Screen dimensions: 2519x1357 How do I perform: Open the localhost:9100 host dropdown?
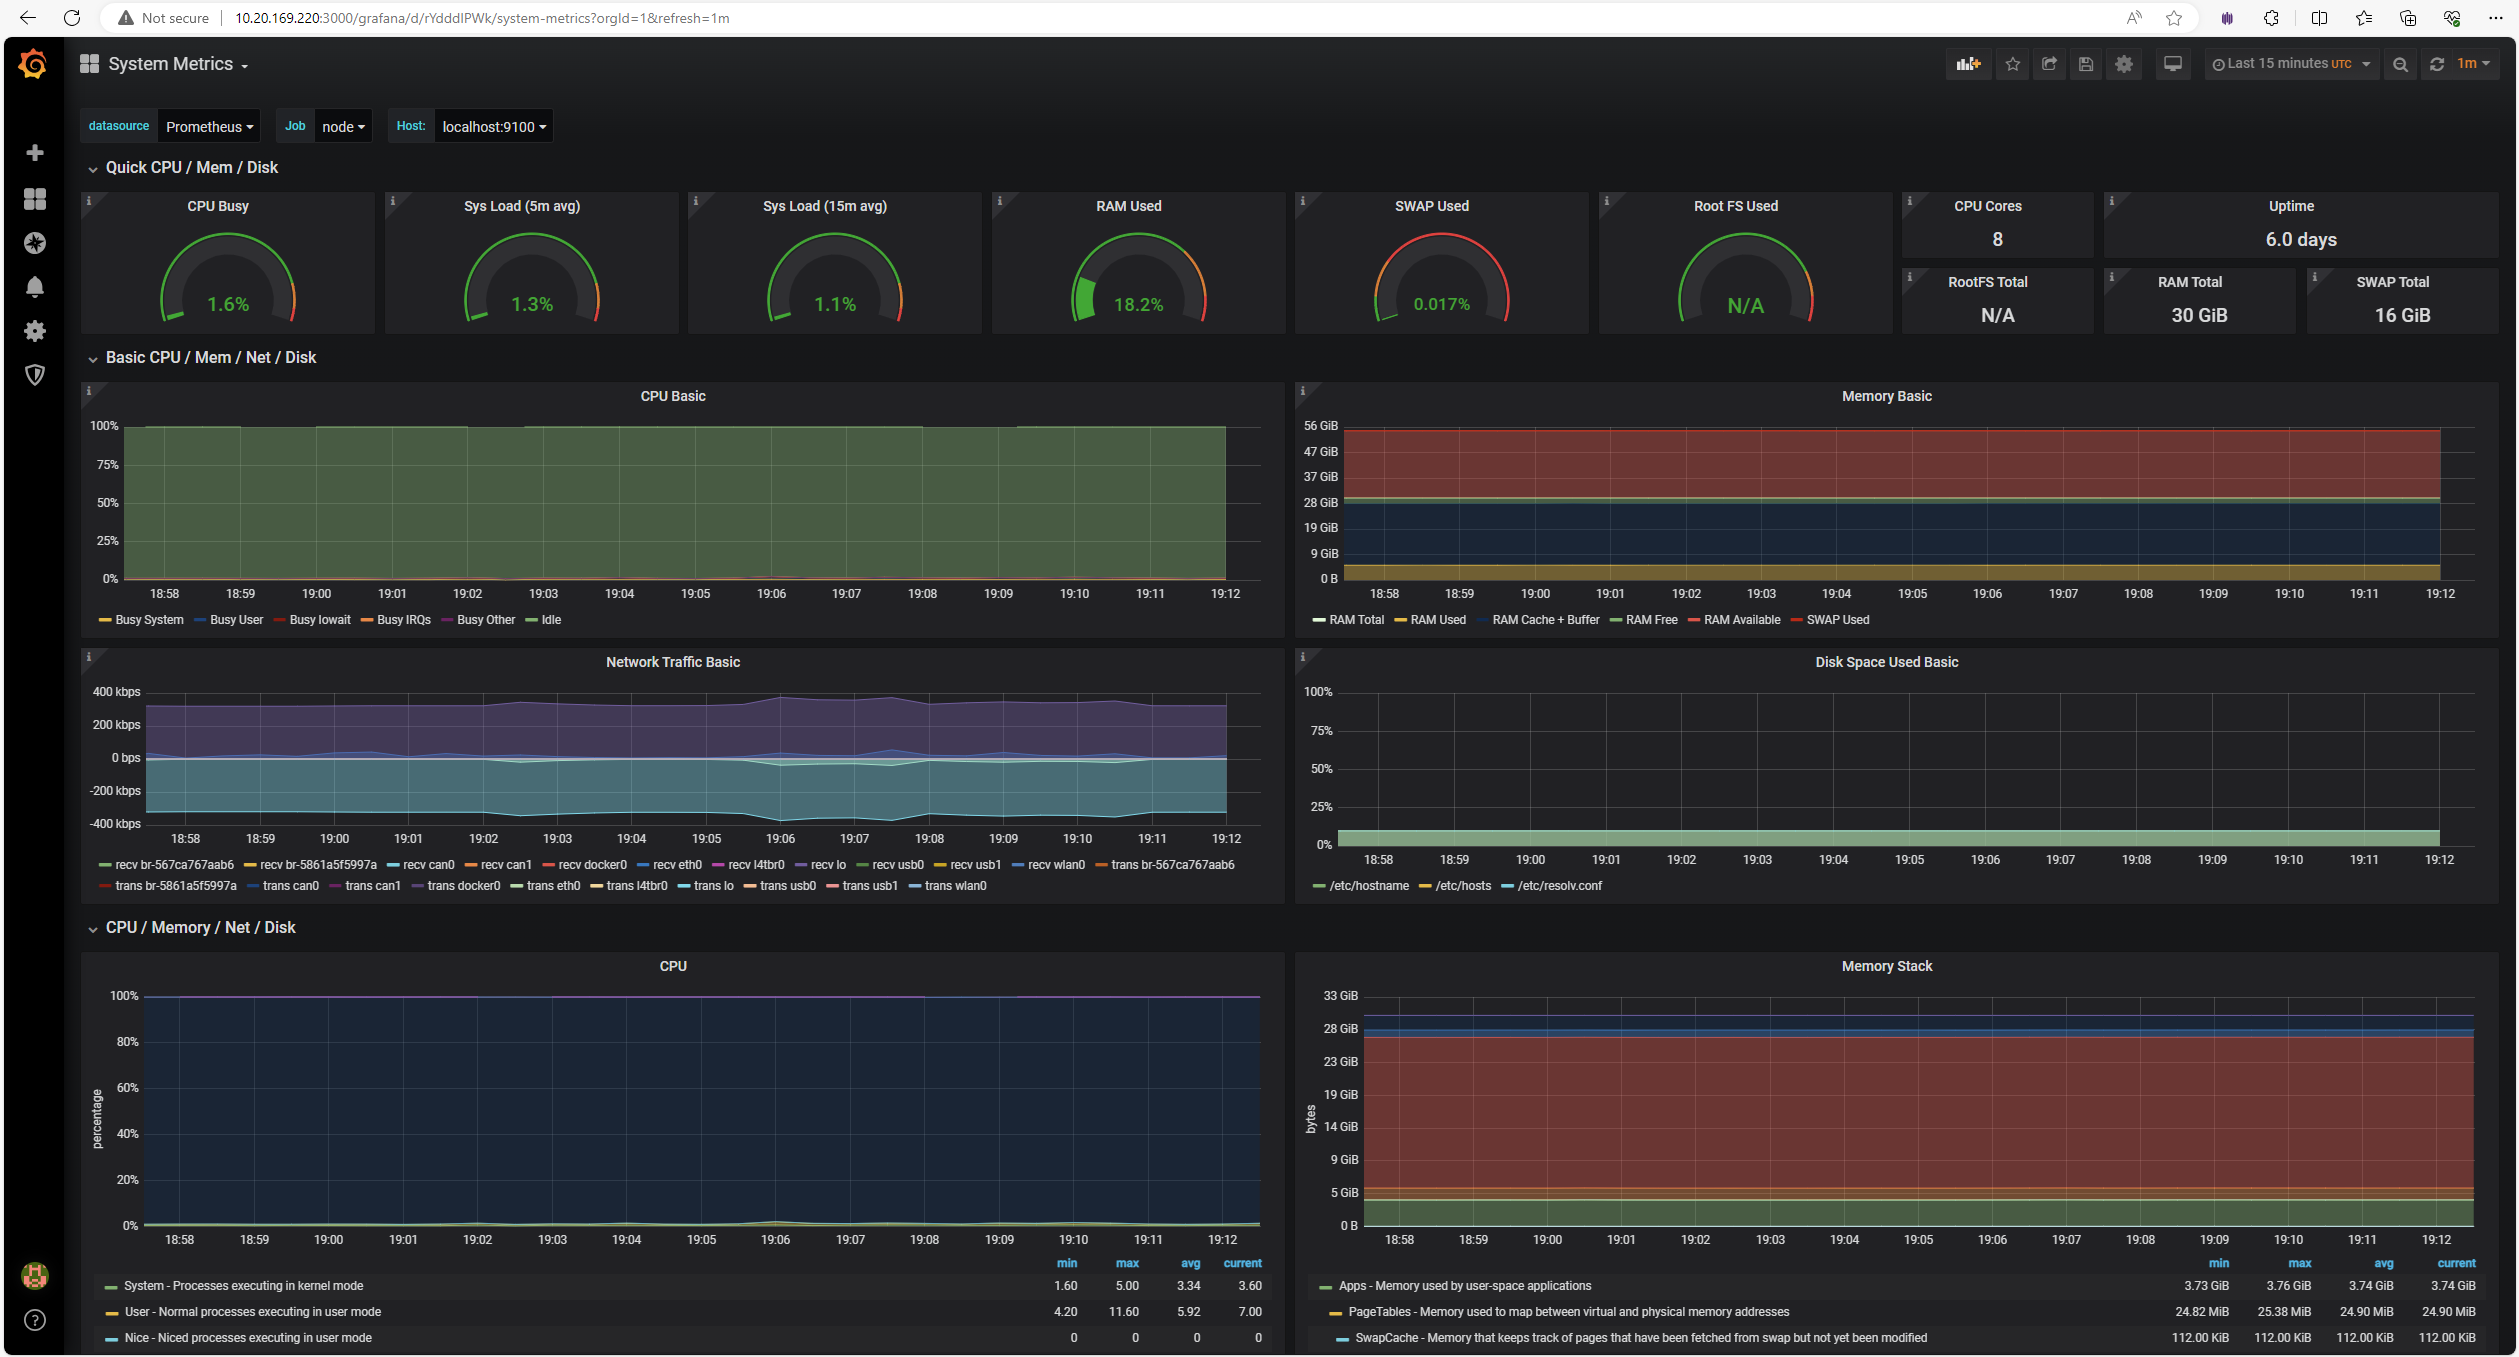[494, 127]
